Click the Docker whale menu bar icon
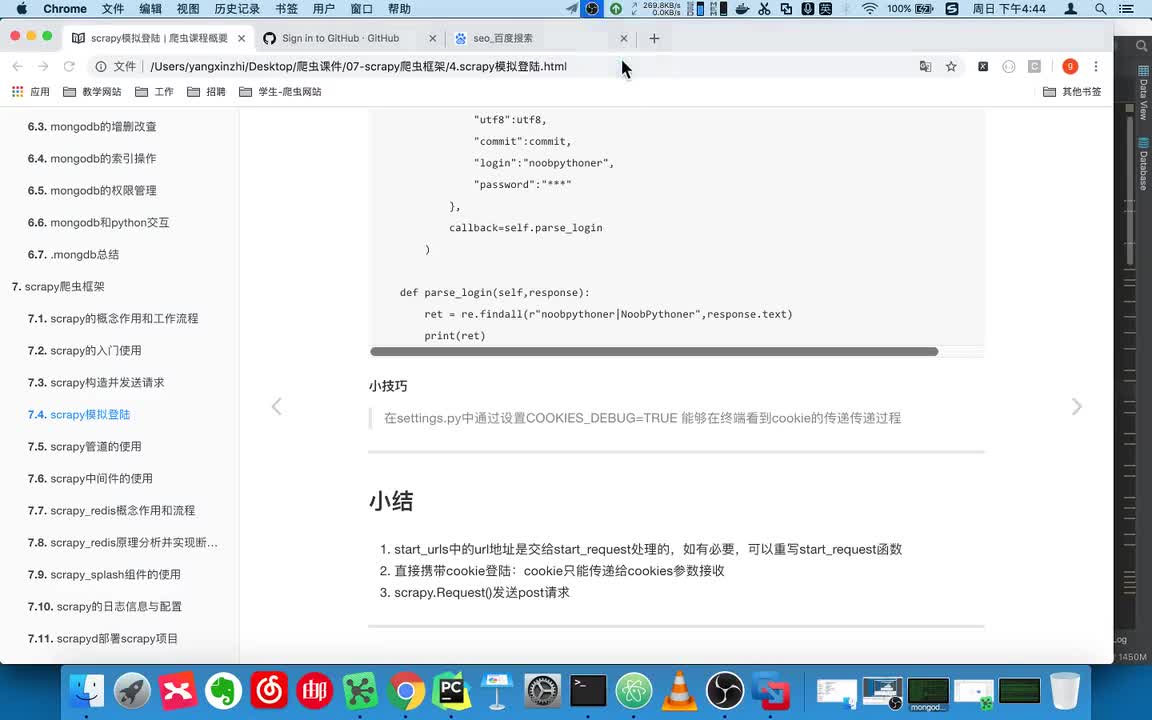The height and width of the screenshot is (720, 1152). click(743, 9)
